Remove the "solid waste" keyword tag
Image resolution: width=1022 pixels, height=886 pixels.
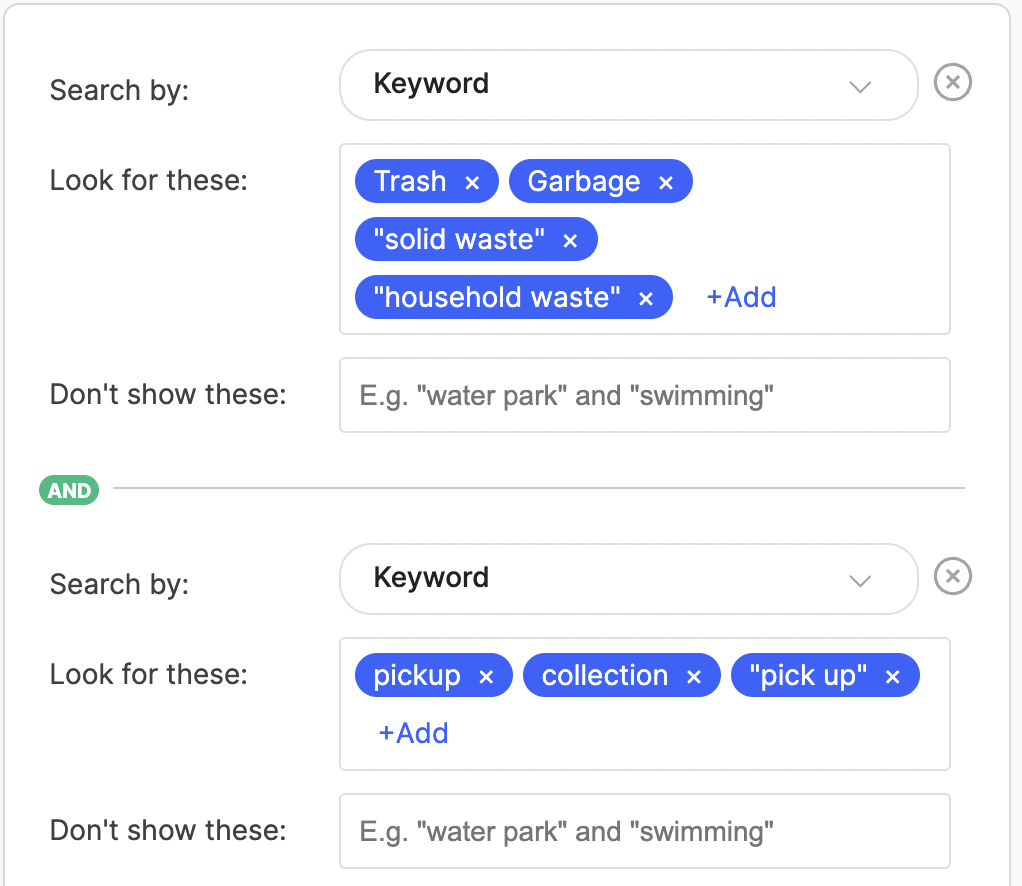(x=570, y=241)
